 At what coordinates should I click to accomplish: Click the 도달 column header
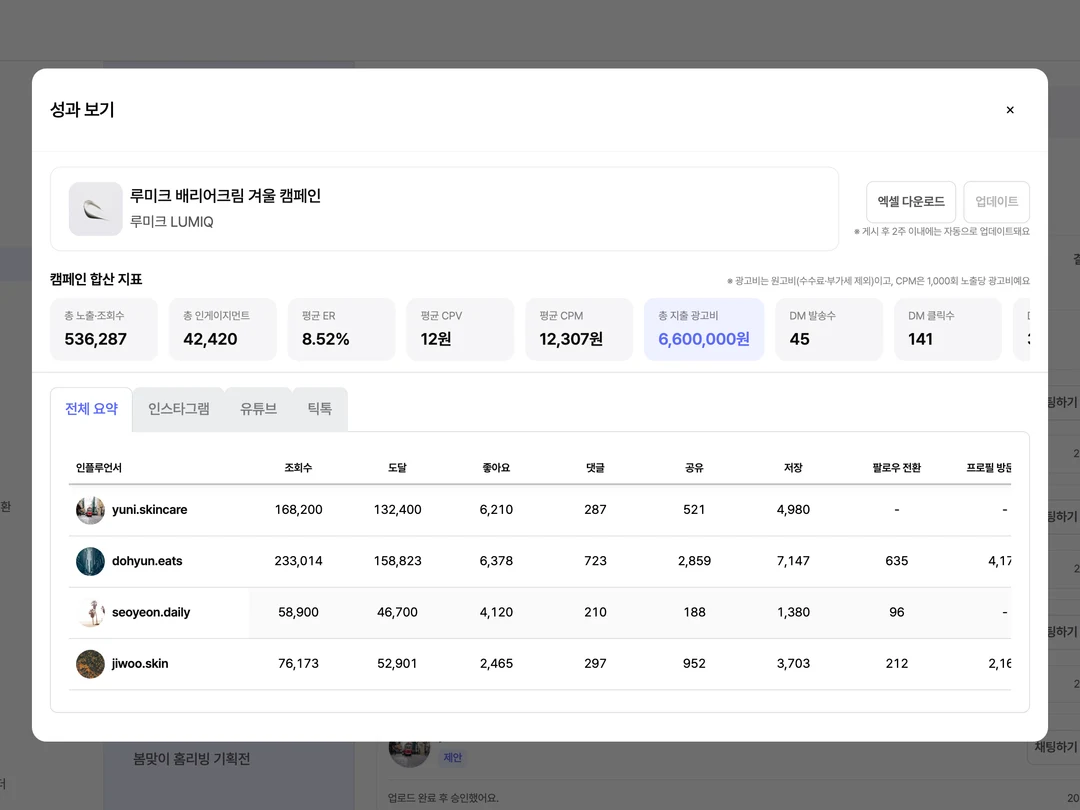coord(397,468)
